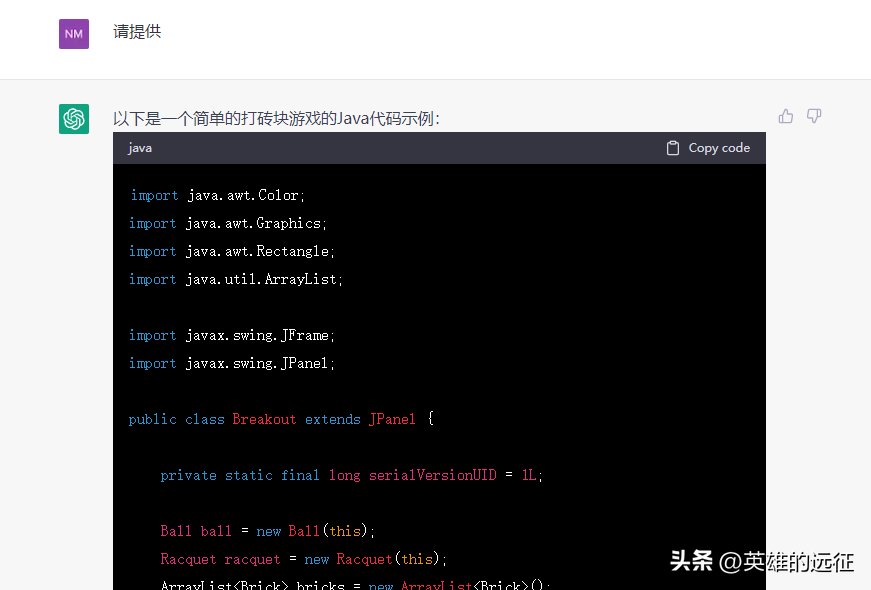Click the line import java.util.ArrayList;
The image size is (871, 590).
[x=236, y=279]
